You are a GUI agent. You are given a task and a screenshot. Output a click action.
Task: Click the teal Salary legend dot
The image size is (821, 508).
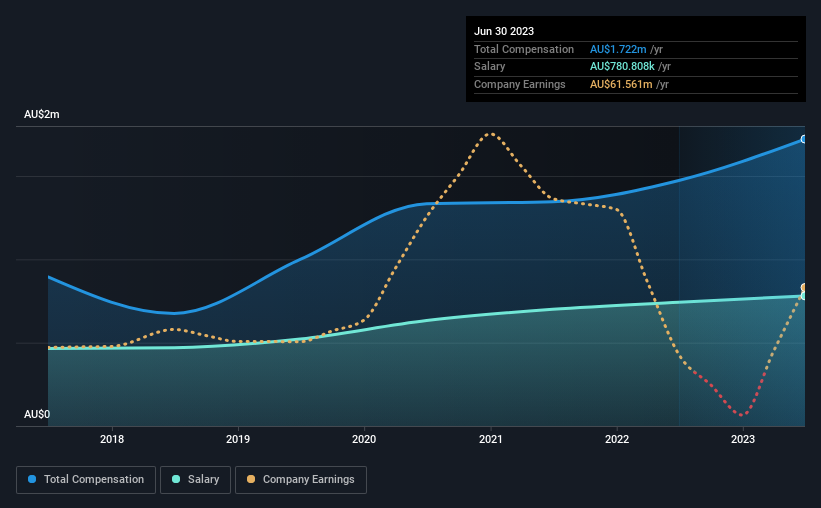pyautogui.click(x=176, y=479)
